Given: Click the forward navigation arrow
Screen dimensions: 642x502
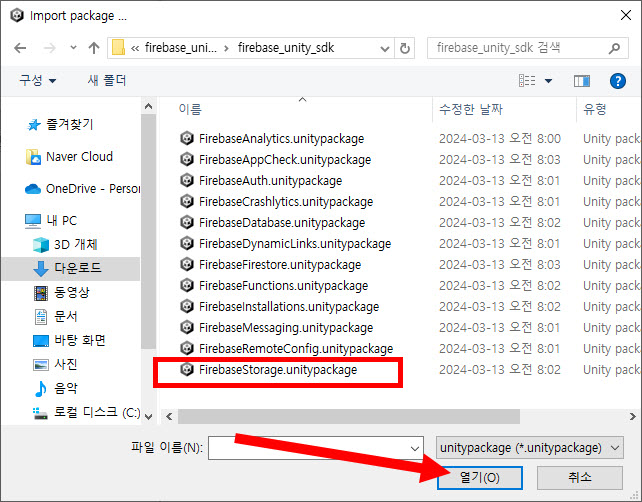Looking at the screenshot, I should point(50,48).
